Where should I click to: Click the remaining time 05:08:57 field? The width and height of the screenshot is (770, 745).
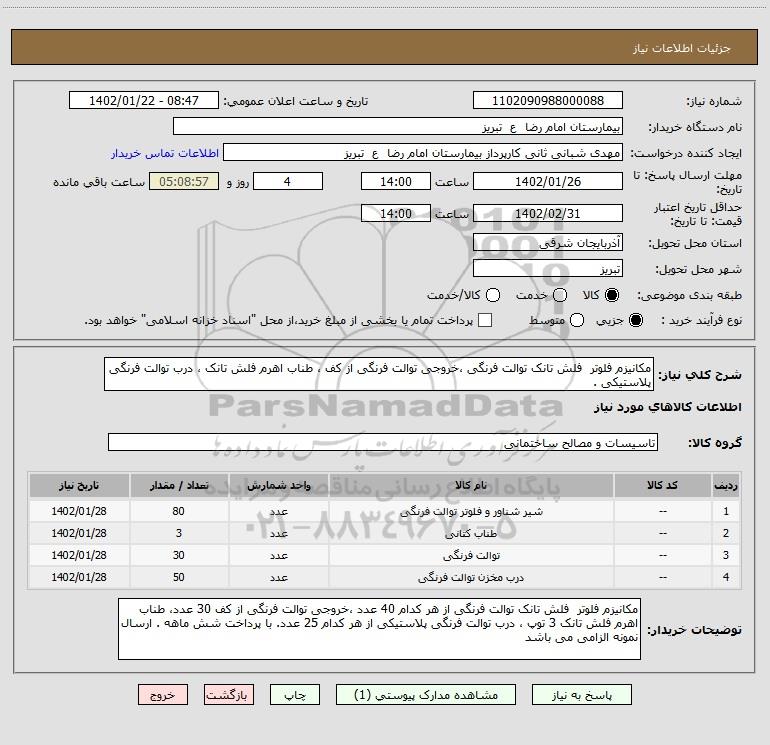[x=184, y=181]
